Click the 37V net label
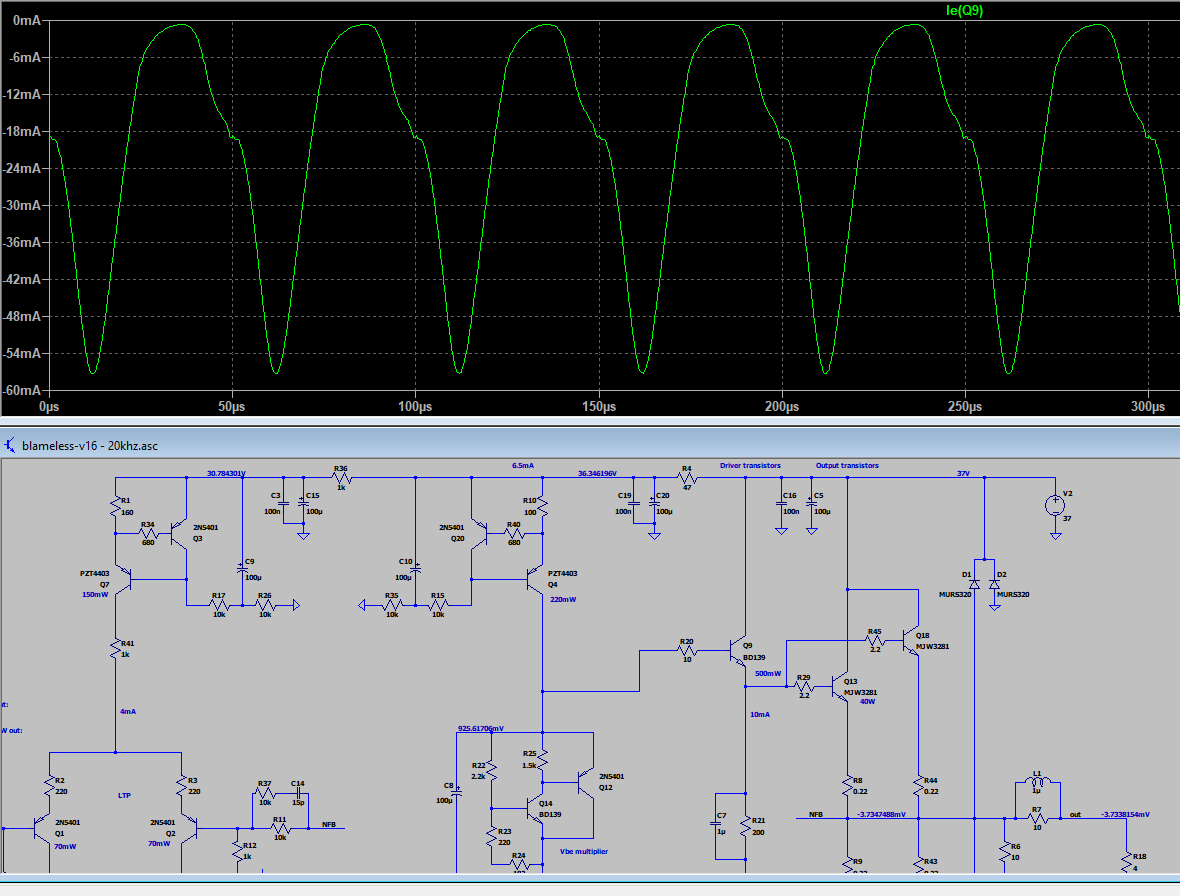 click(x=963, y=474)
